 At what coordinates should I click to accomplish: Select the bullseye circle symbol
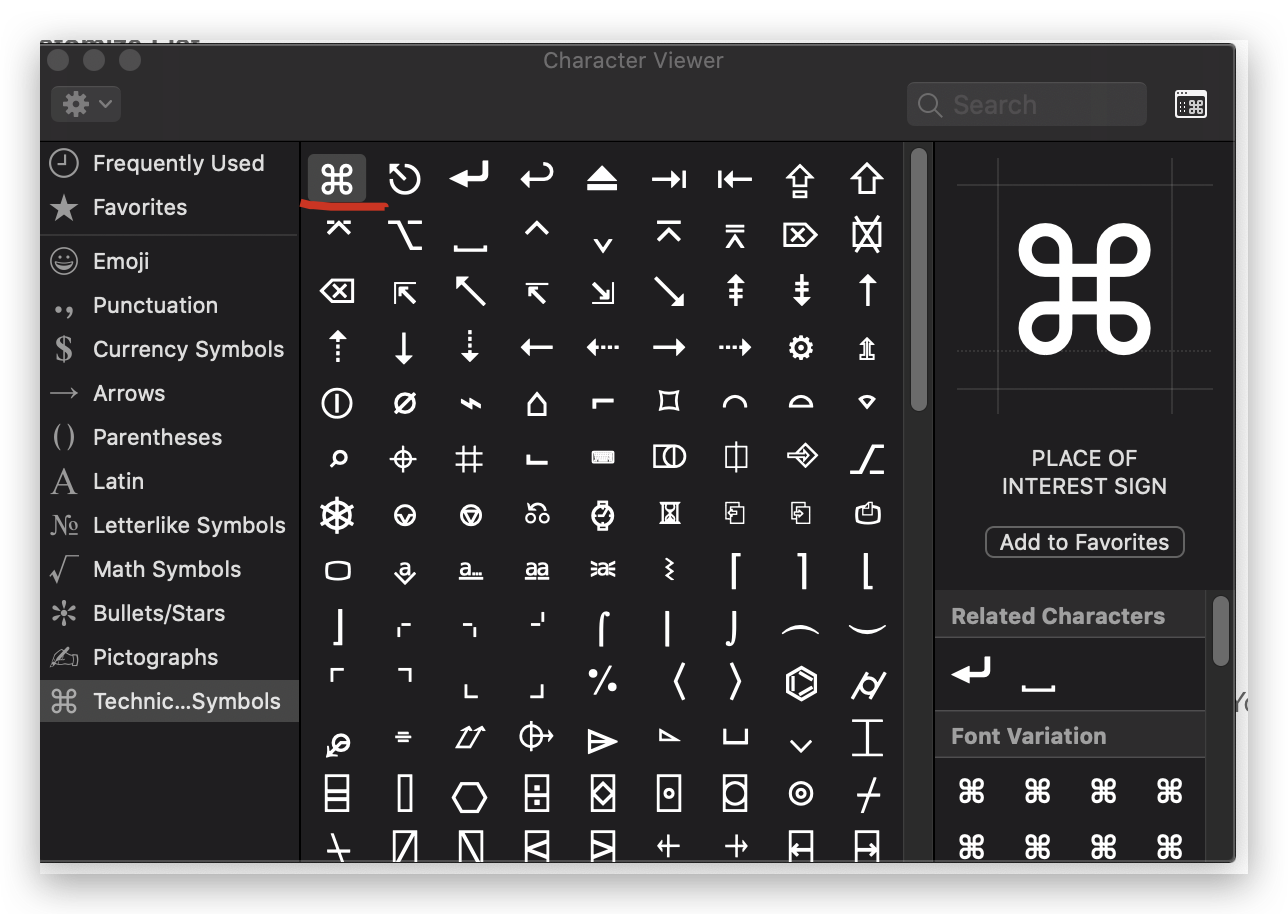(x=800, y=794)
